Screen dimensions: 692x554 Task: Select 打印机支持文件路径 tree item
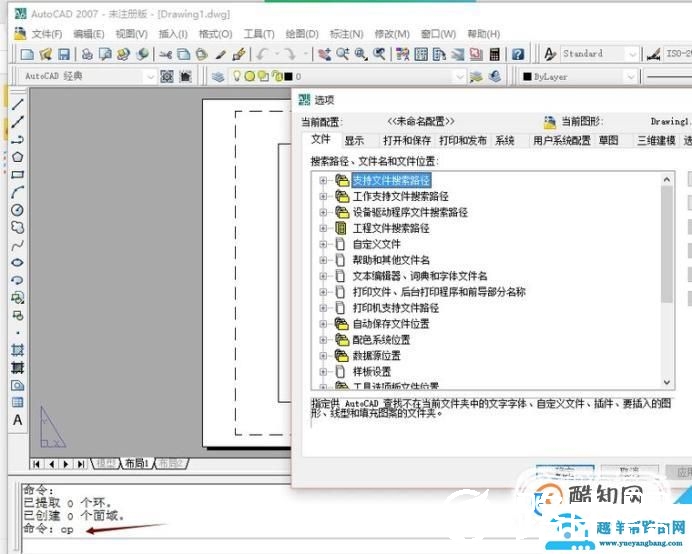(396, 308)
